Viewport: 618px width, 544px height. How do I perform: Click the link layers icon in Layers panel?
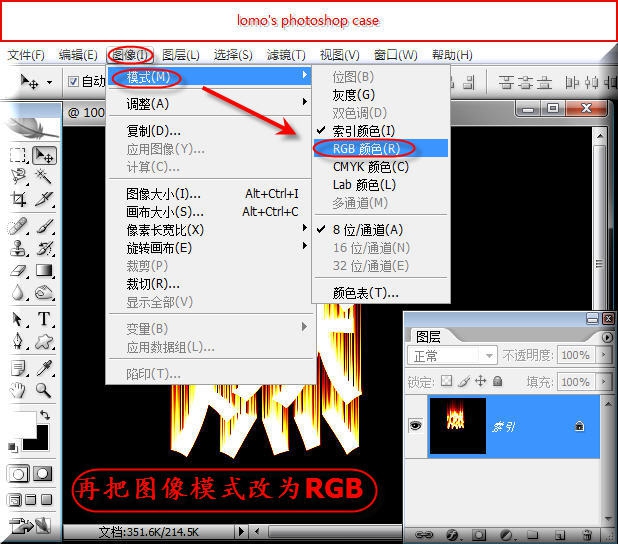(x=424, y=535)
